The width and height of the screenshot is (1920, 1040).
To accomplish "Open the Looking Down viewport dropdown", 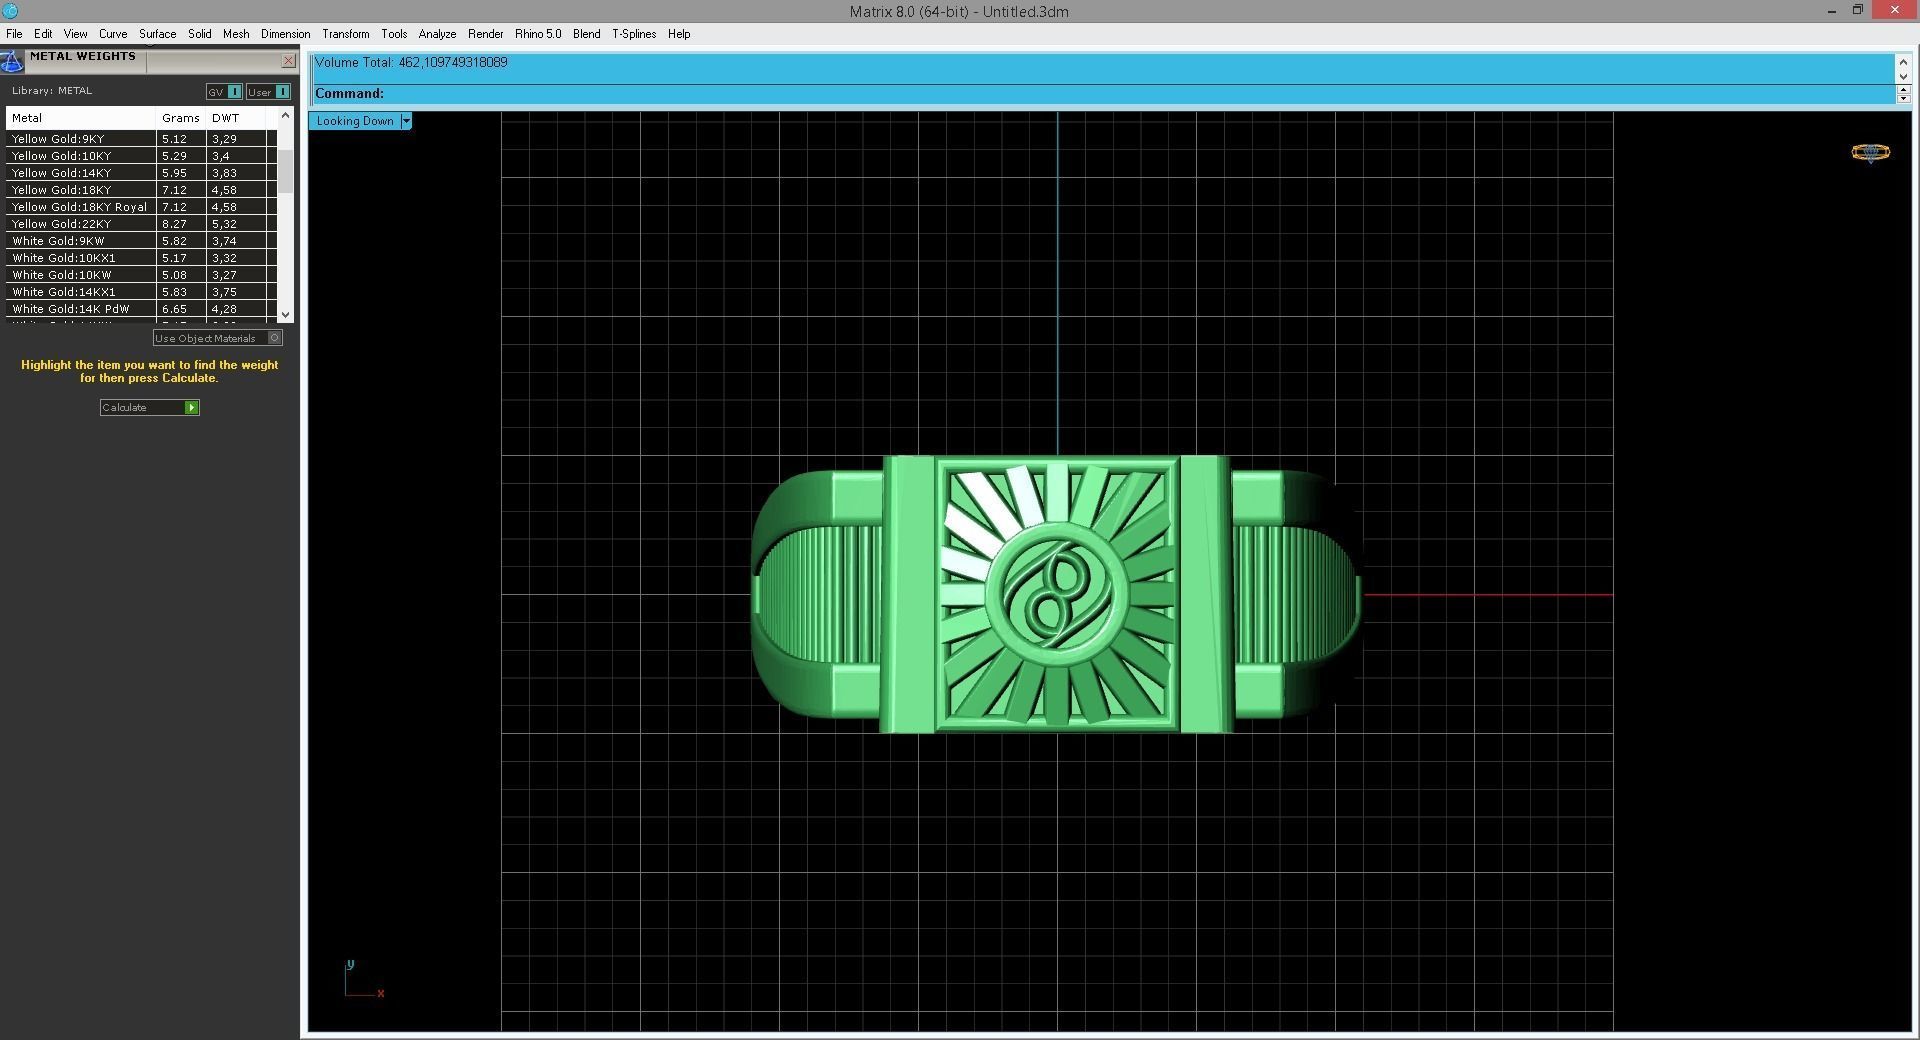I will point(406,121).
